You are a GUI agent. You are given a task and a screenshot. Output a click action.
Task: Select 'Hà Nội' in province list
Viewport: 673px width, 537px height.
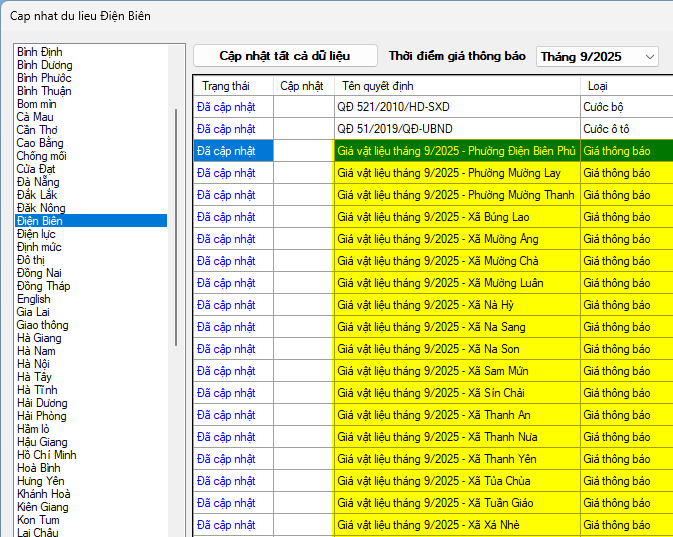coord(36,364)
